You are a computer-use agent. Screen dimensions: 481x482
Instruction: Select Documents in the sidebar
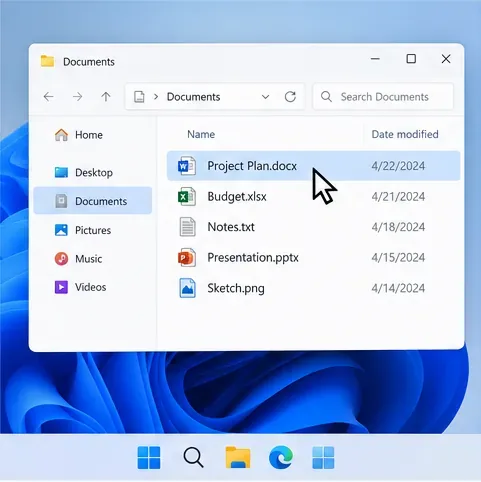[93, 201]
